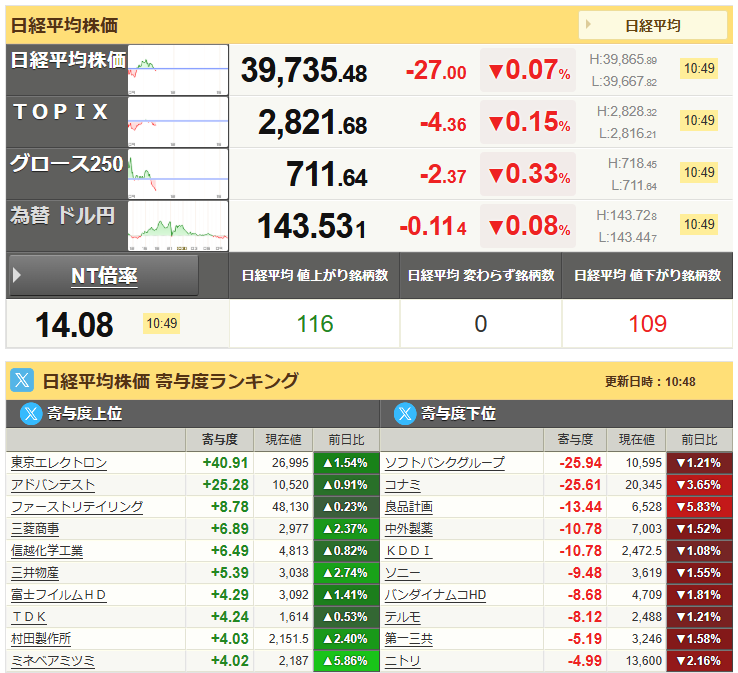Click the X icon next to 寄与度上位
Screen dimensions: 738x673
coord(31,414)
